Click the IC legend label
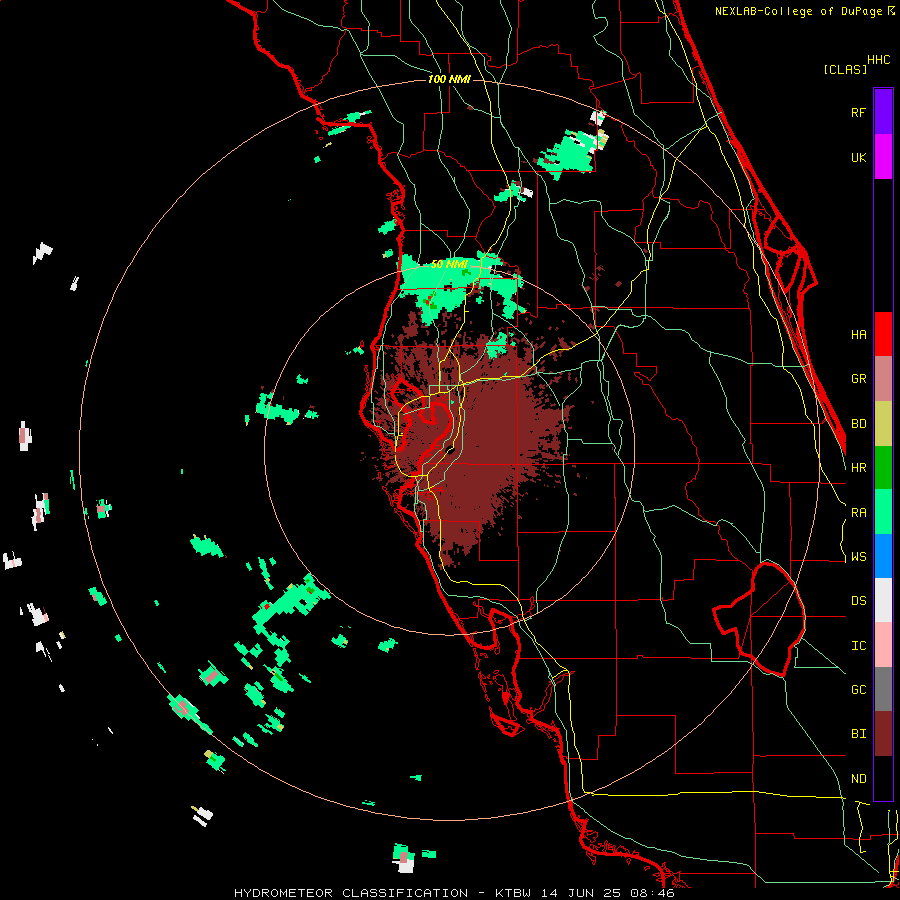900x900 pixels. (858, 646)
